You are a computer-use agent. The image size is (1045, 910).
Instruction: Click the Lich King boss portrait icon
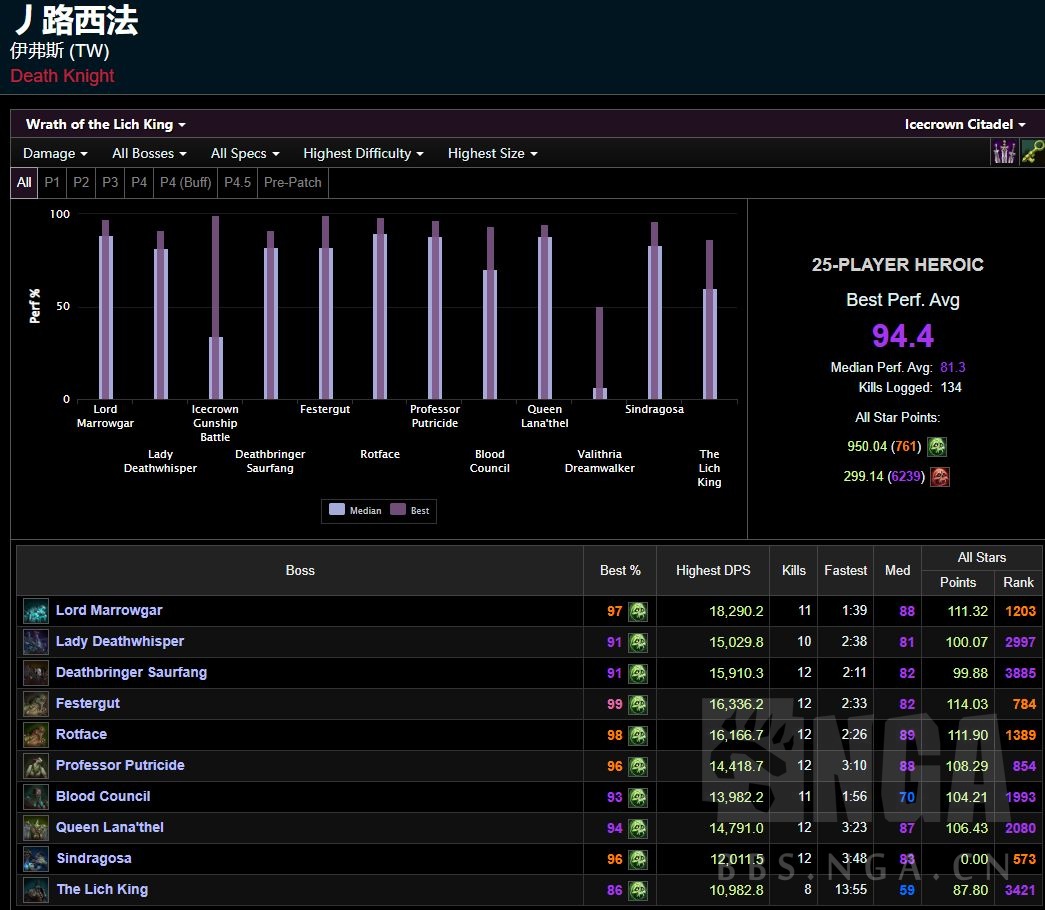click(36, 890)
